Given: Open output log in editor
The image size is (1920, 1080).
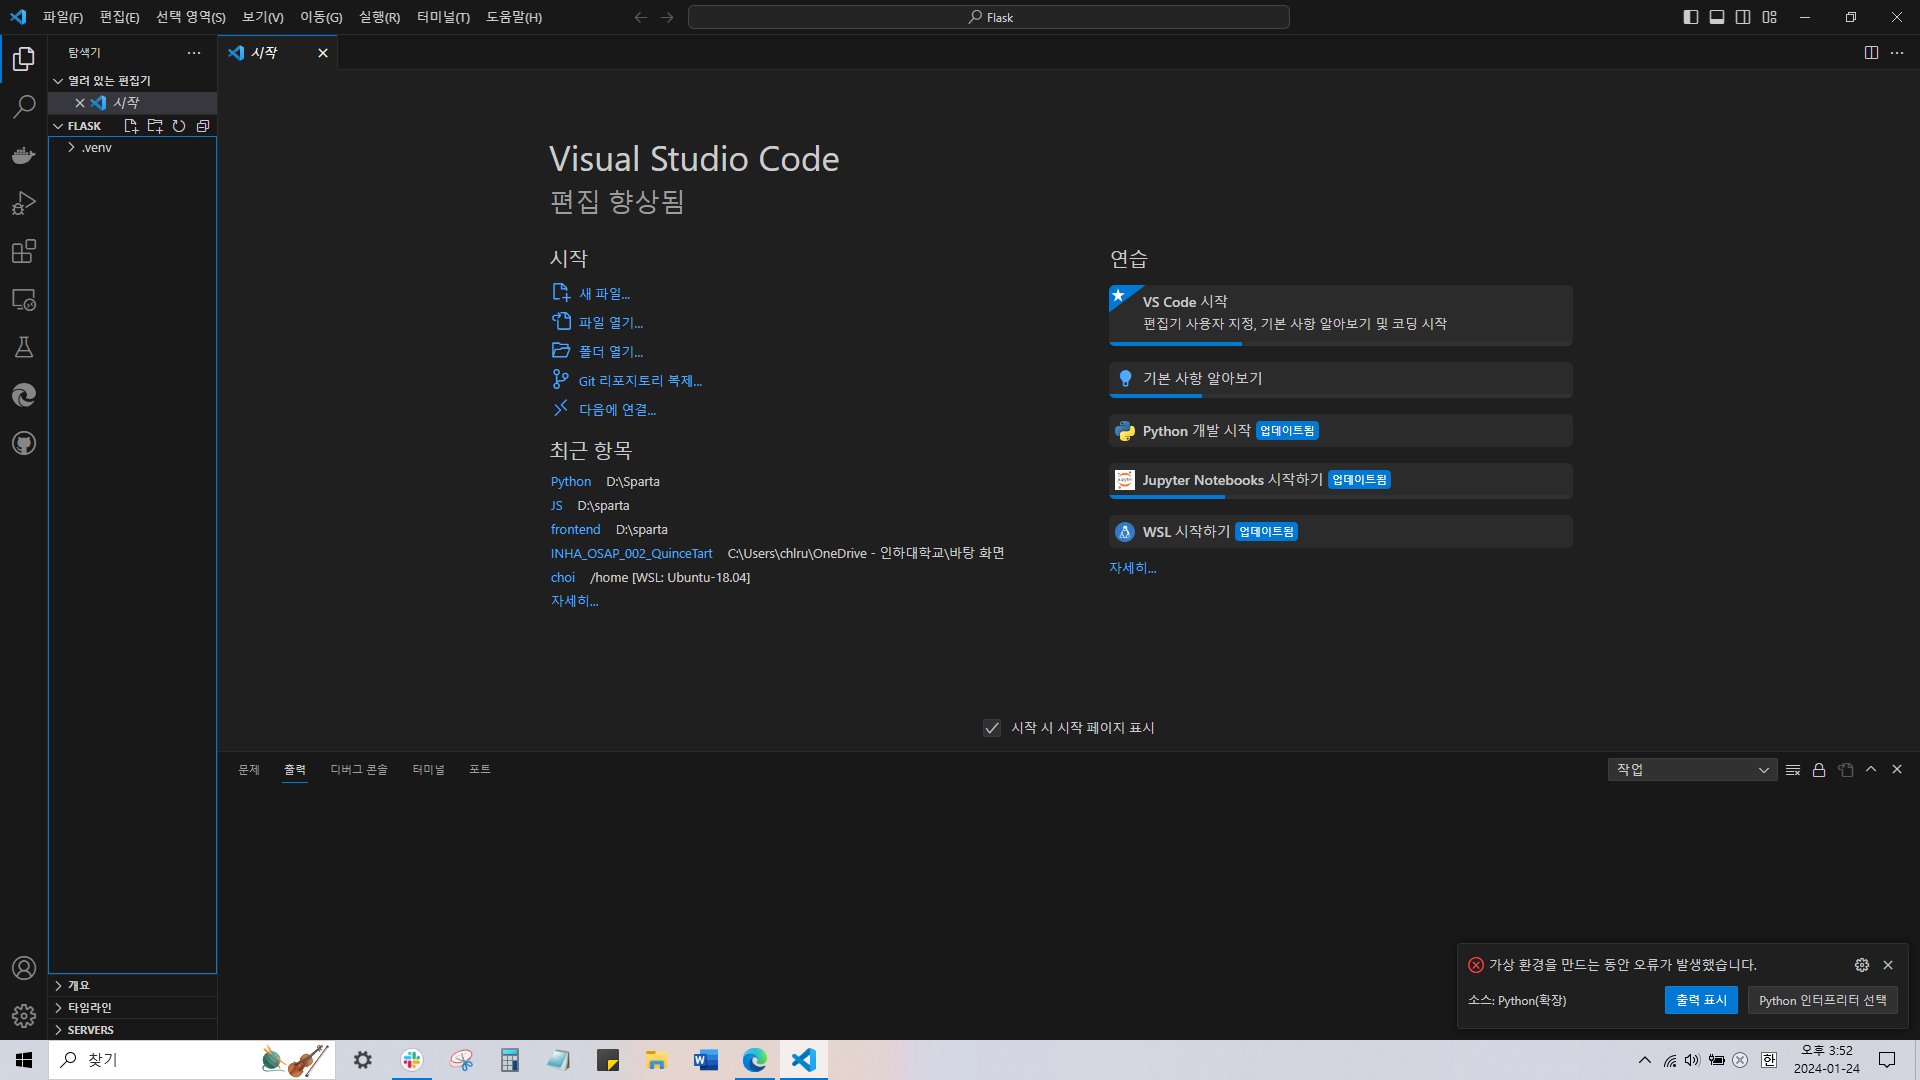Looking at the screenshot, I should (1845, 770).
